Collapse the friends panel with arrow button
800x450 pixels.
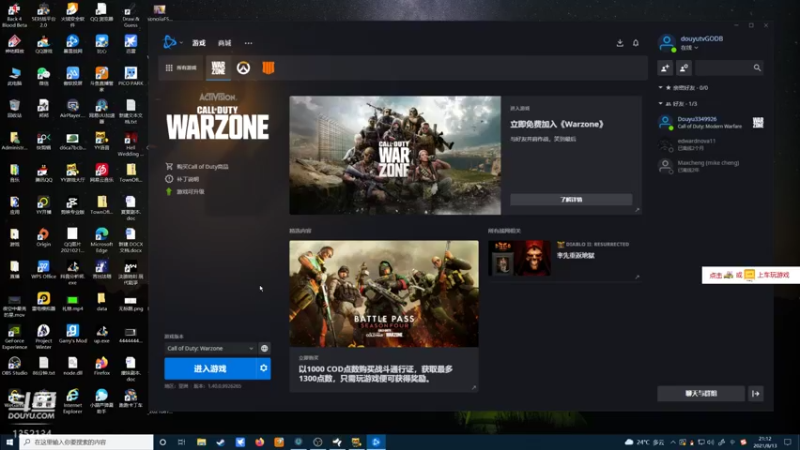pos(756,393)
